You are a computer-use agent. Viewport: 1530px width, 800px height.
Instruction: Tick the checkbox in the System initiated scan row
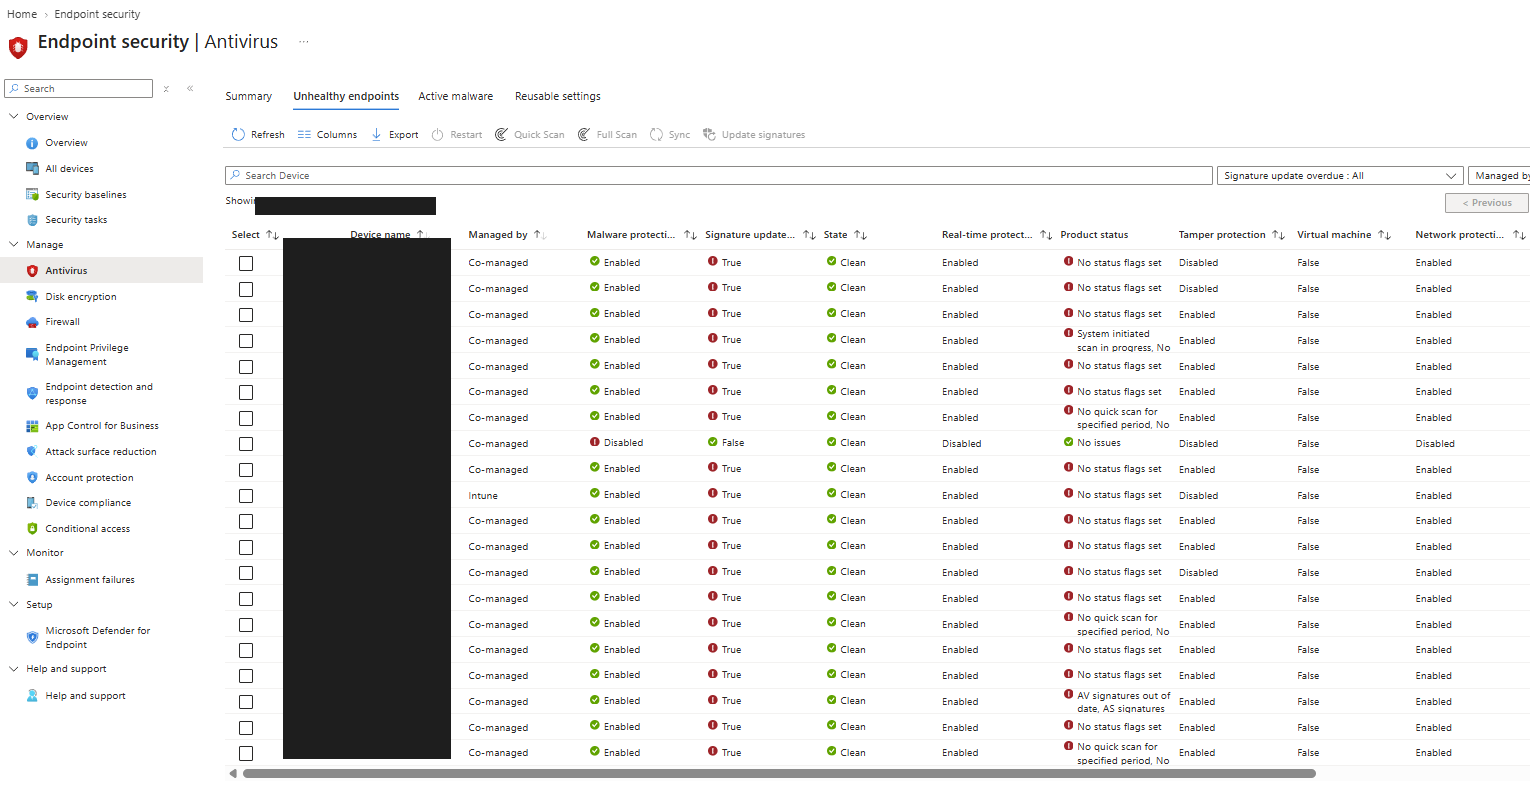pyautogui.click(x=246, y=341)
